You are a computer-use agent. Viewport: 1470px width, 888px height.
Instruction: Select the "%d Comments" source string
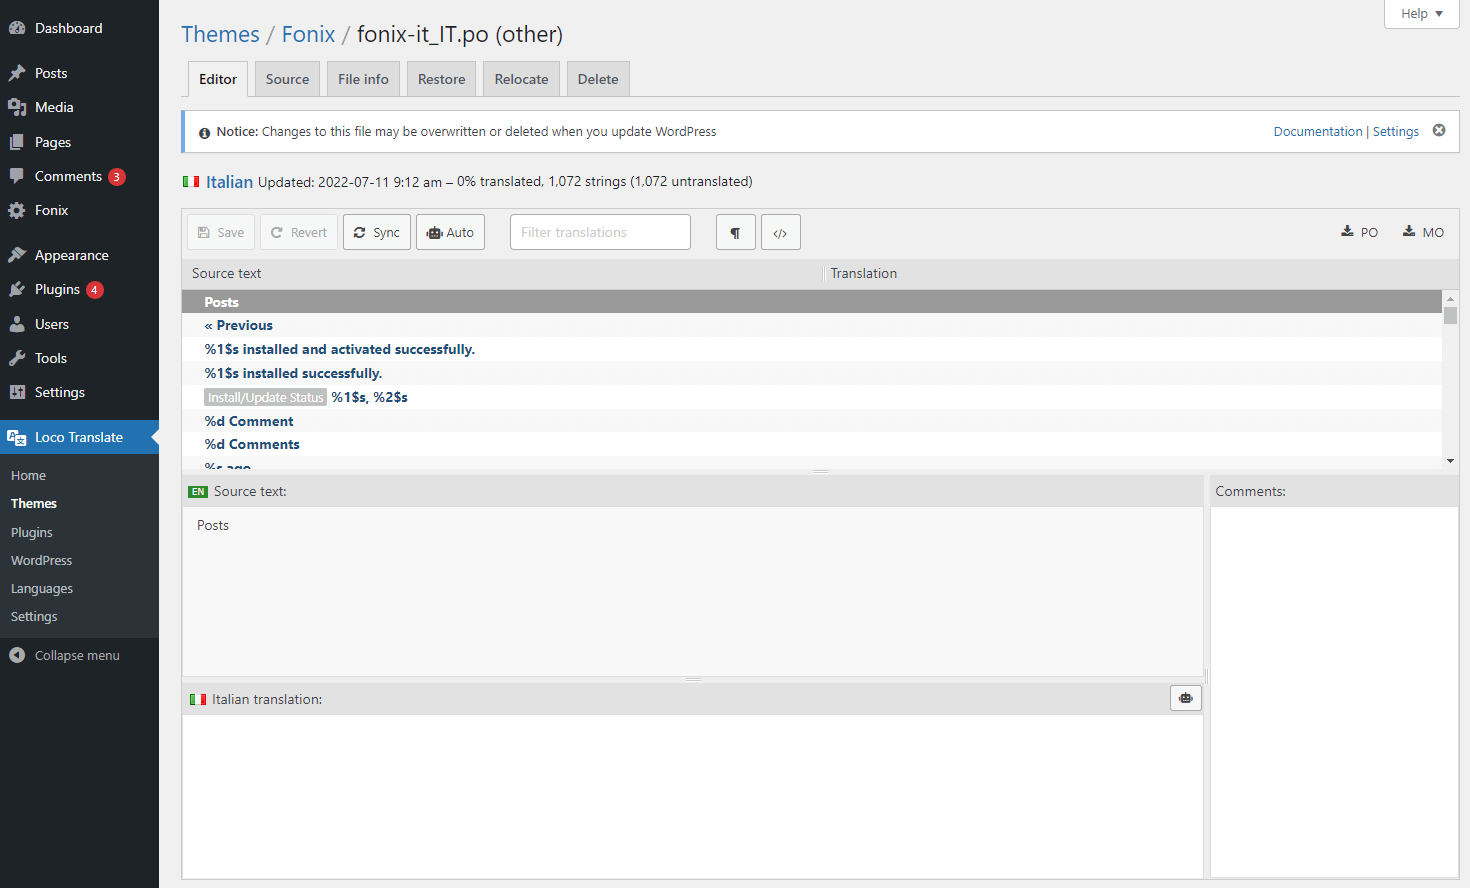coord(252,445)
